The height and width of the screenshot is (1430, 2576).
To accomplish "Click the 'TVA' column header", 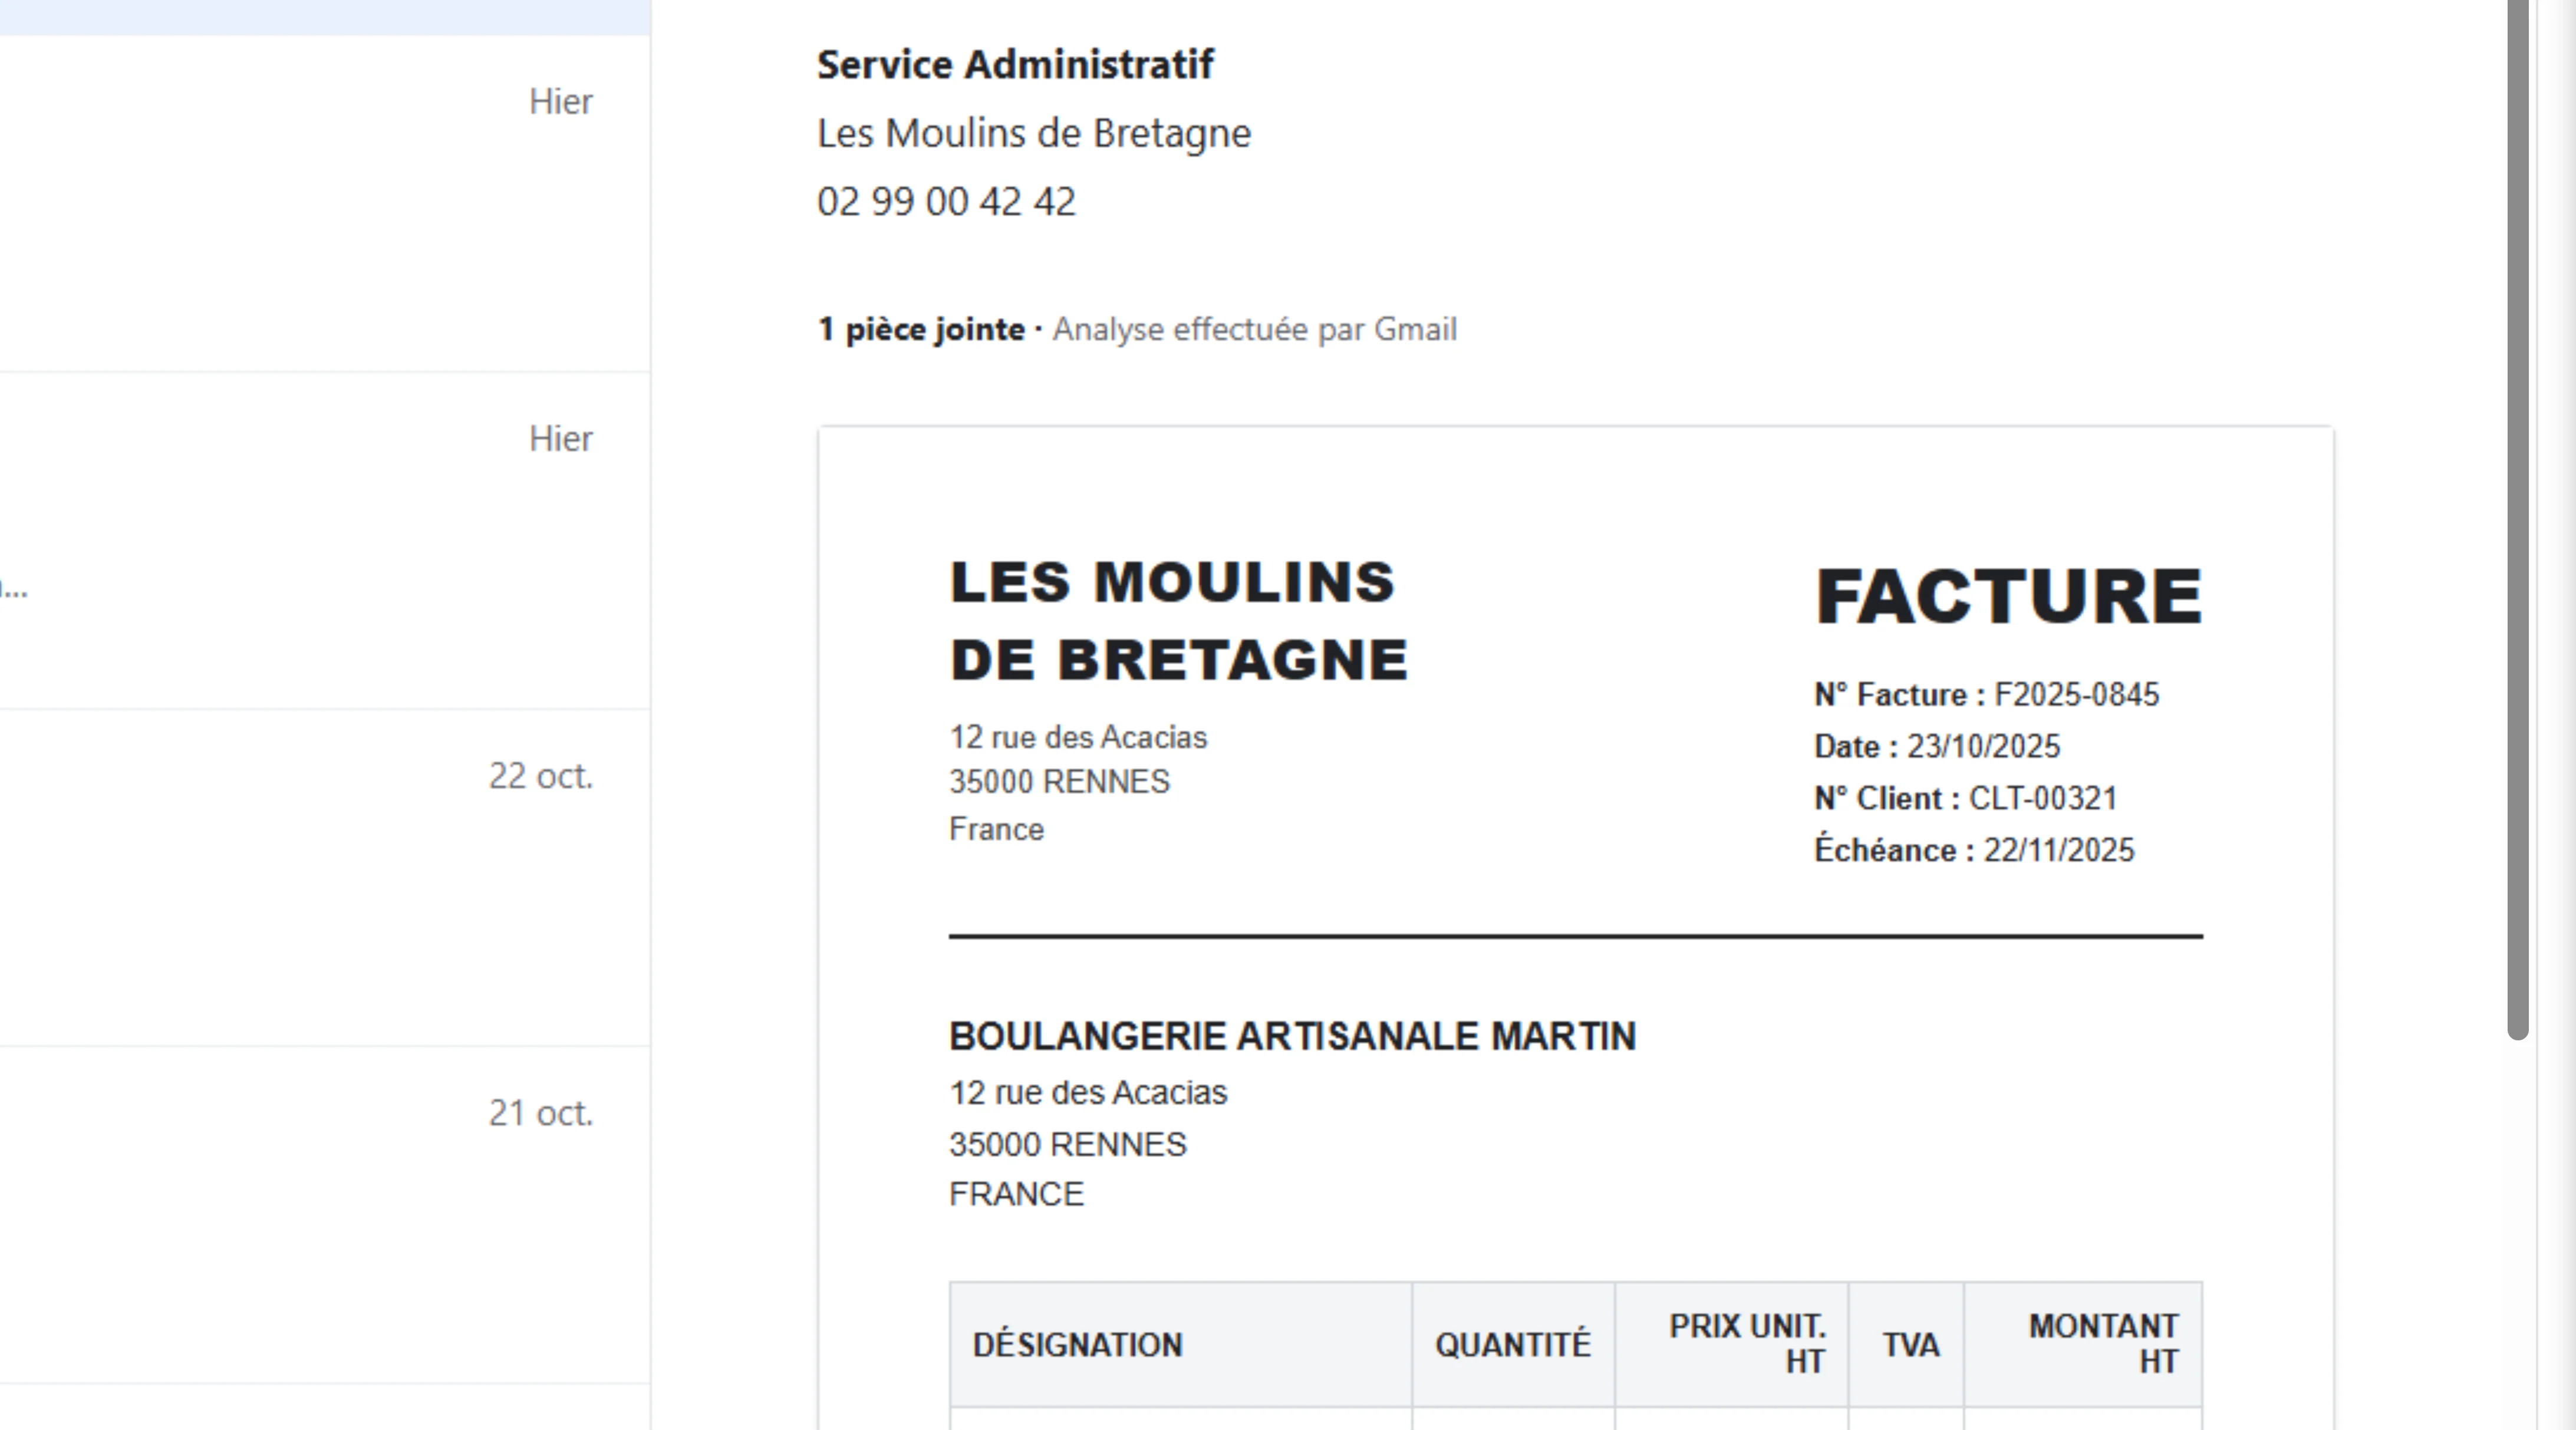I will point(1906,1345).
